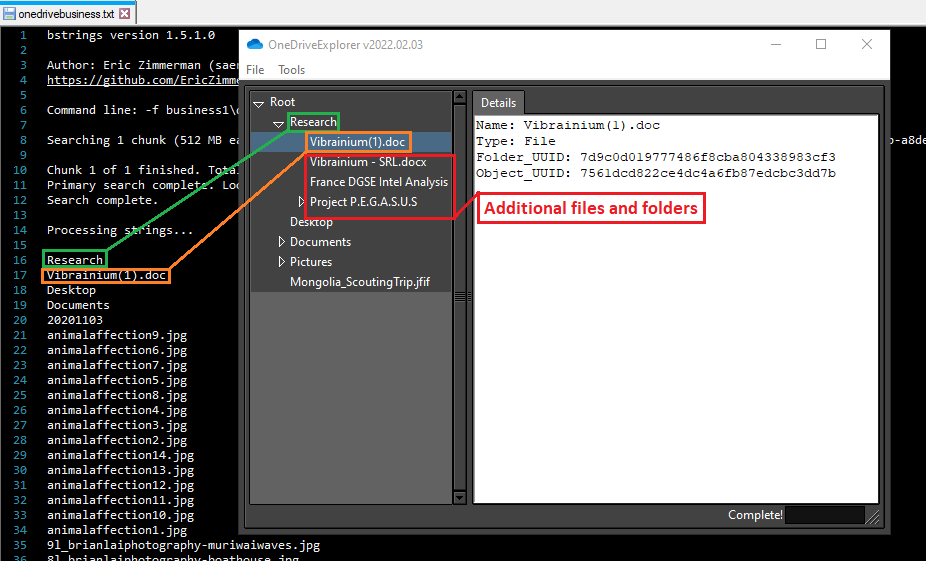
Task: Click tree scrollbar up arrow
Action: 459,97
